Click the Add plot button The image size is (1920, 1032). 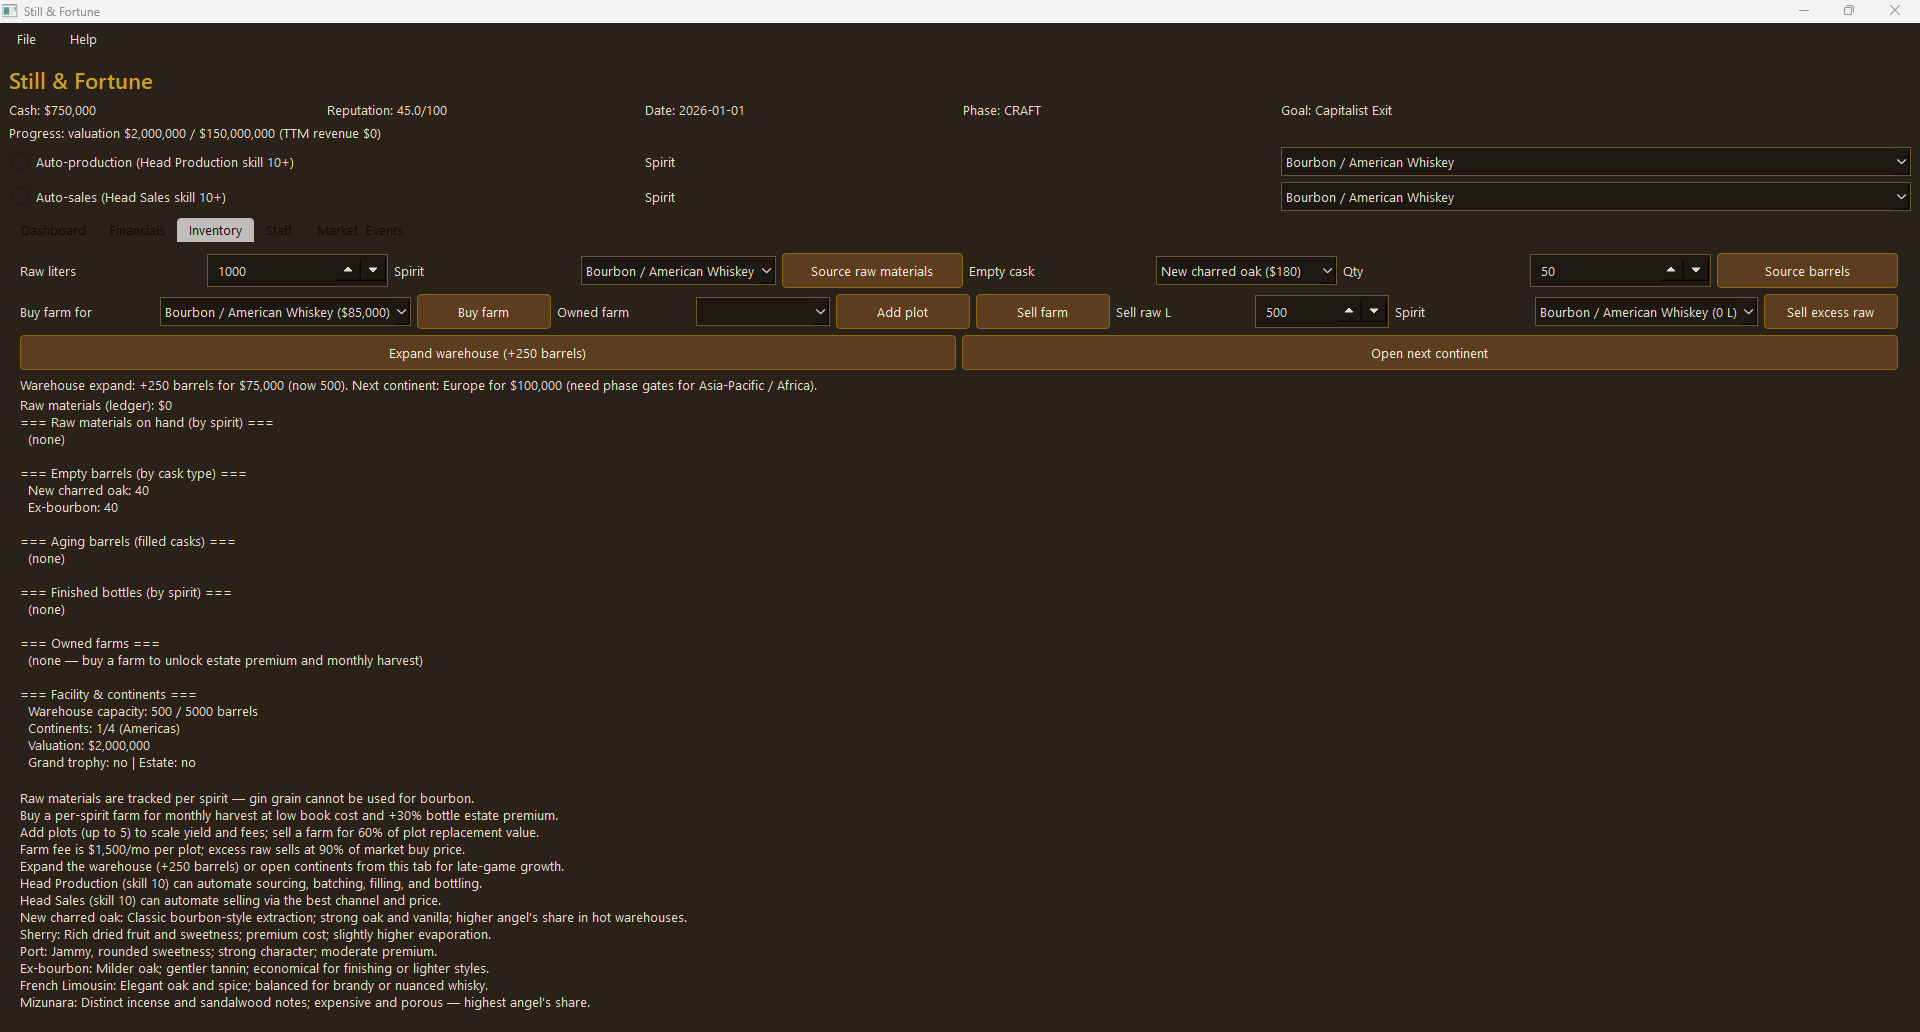tap(902, 312)
